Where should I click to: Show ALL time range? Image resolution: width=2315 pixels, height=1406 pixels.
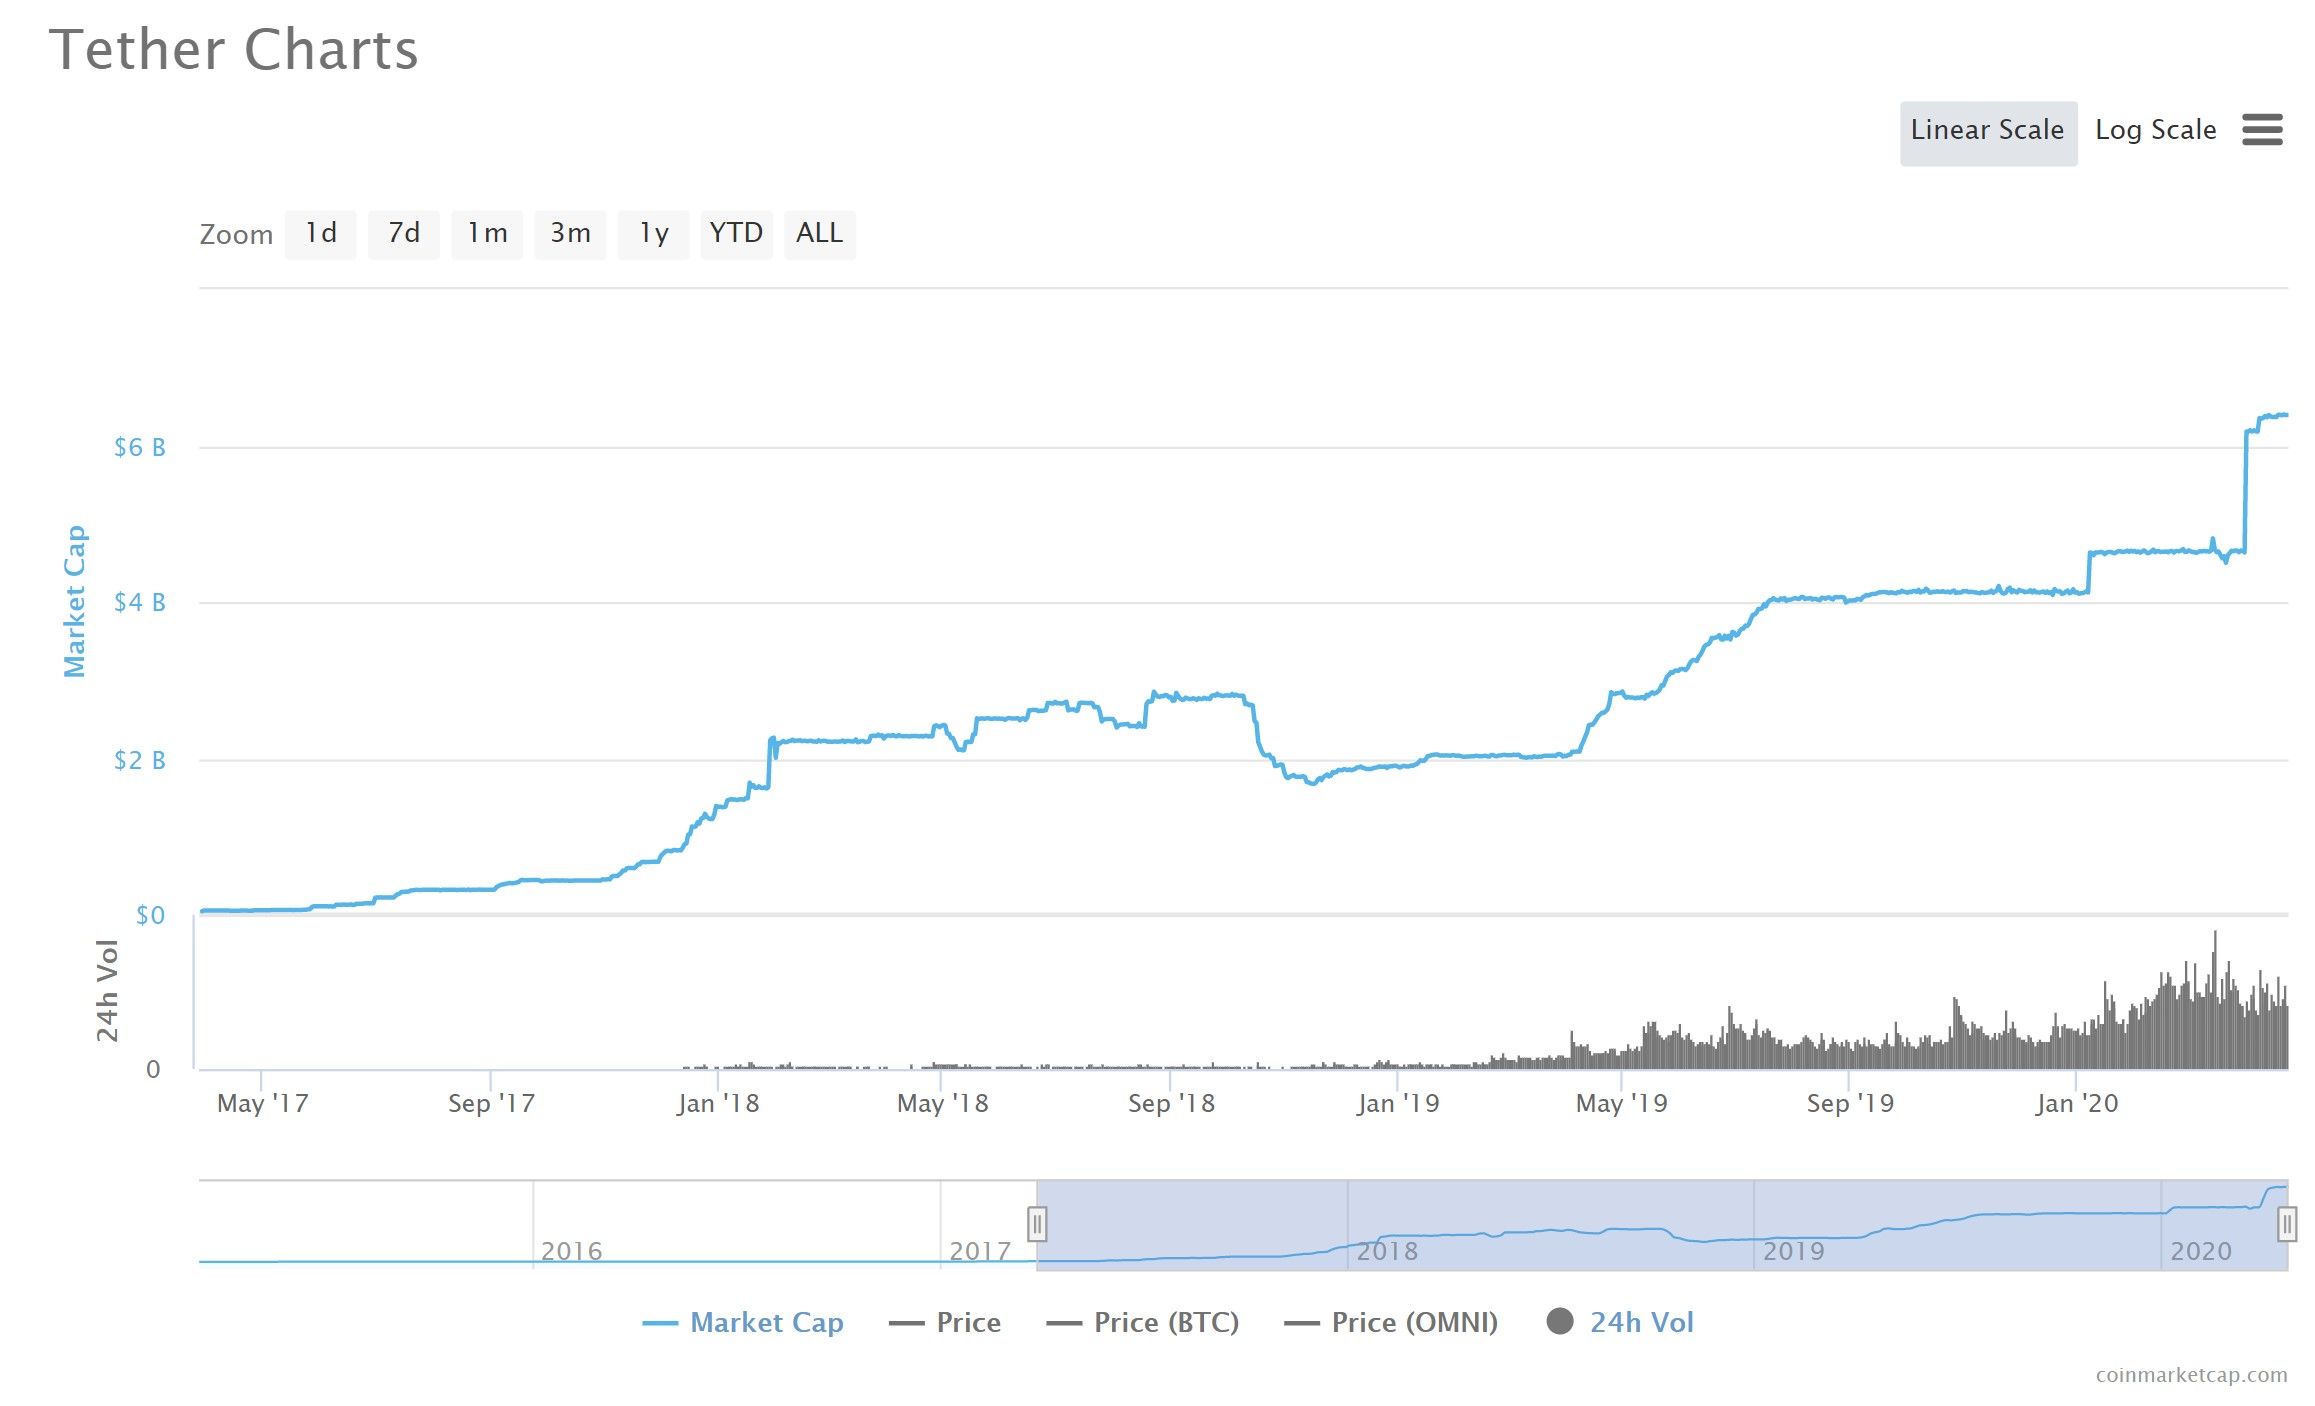819,234
